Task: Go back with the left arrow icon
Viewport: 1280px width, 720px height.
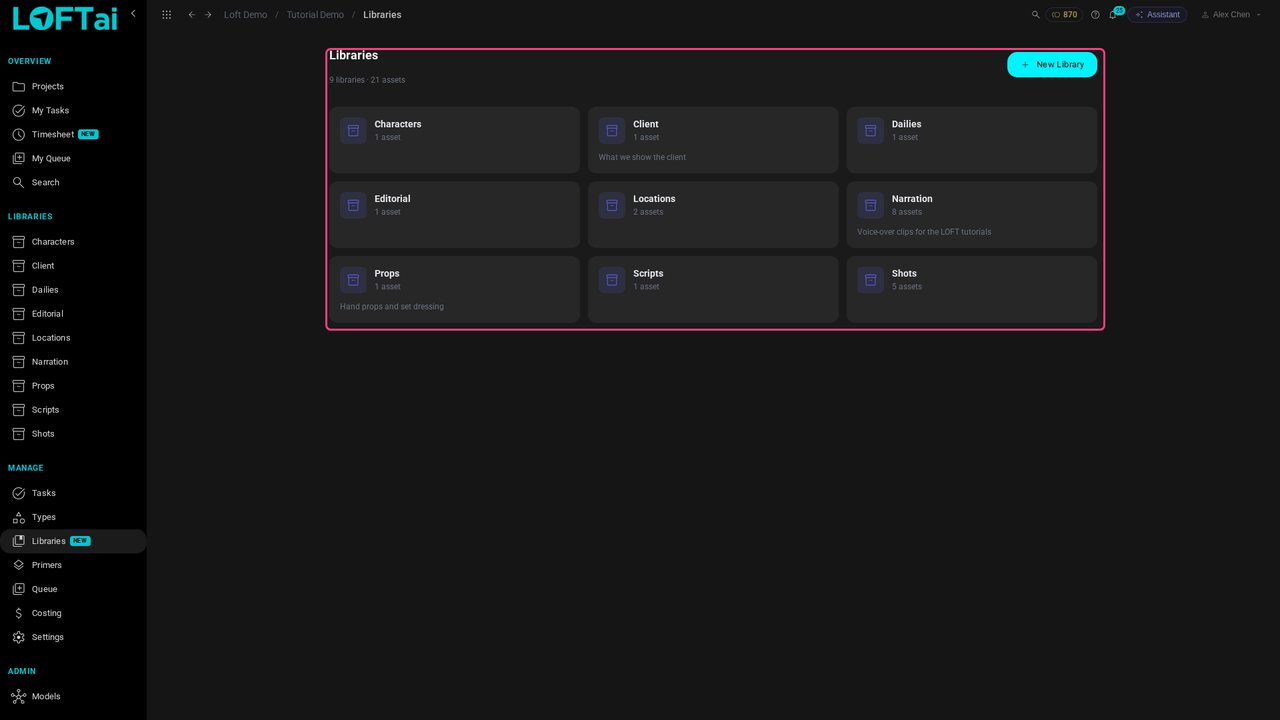Action: point(192,15)
